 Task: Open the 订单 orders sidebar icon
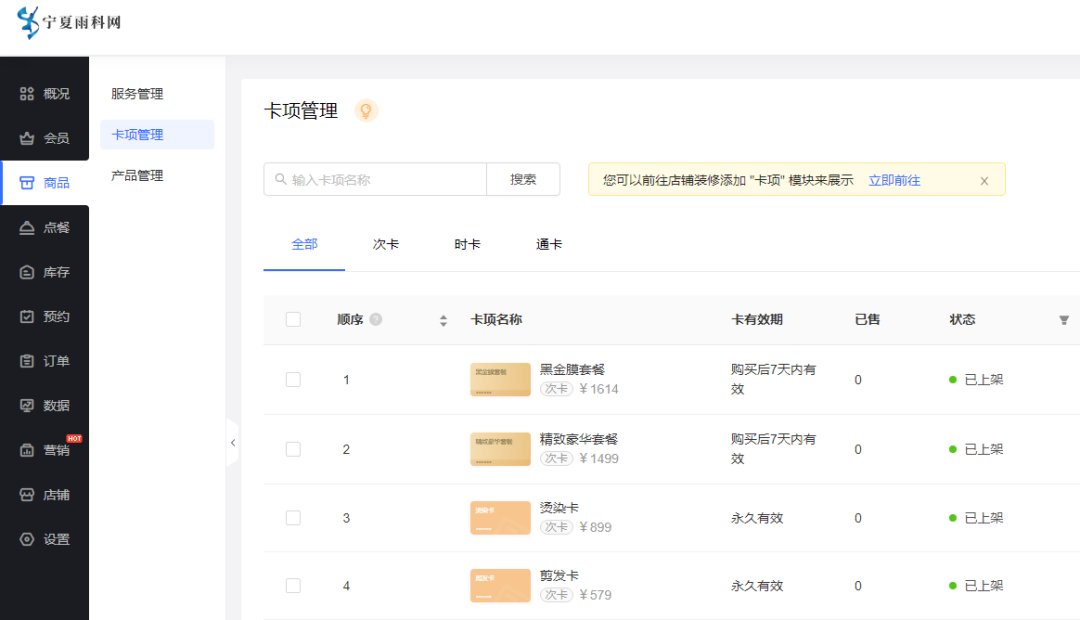27,361
